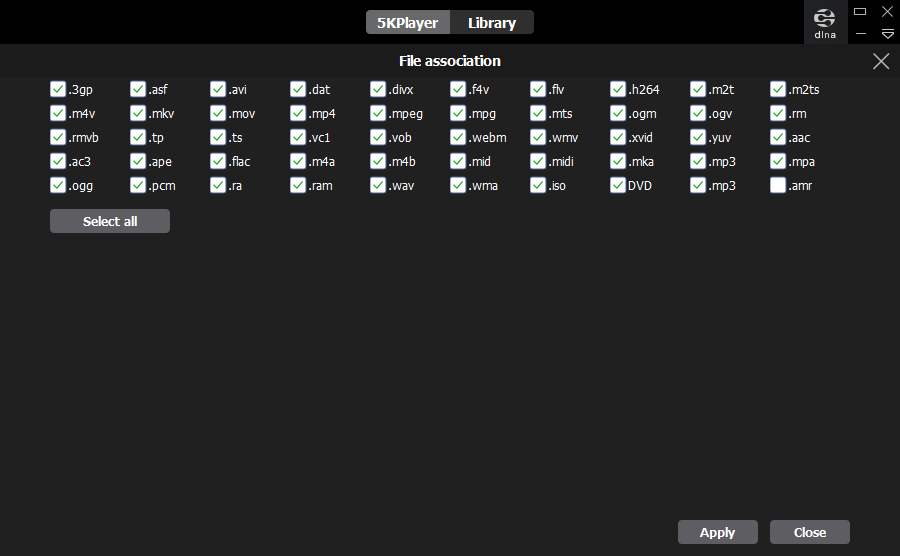Uncheck the .wma checkbox
This screenshot has width=900, height=556.
[x=458, y=185]
